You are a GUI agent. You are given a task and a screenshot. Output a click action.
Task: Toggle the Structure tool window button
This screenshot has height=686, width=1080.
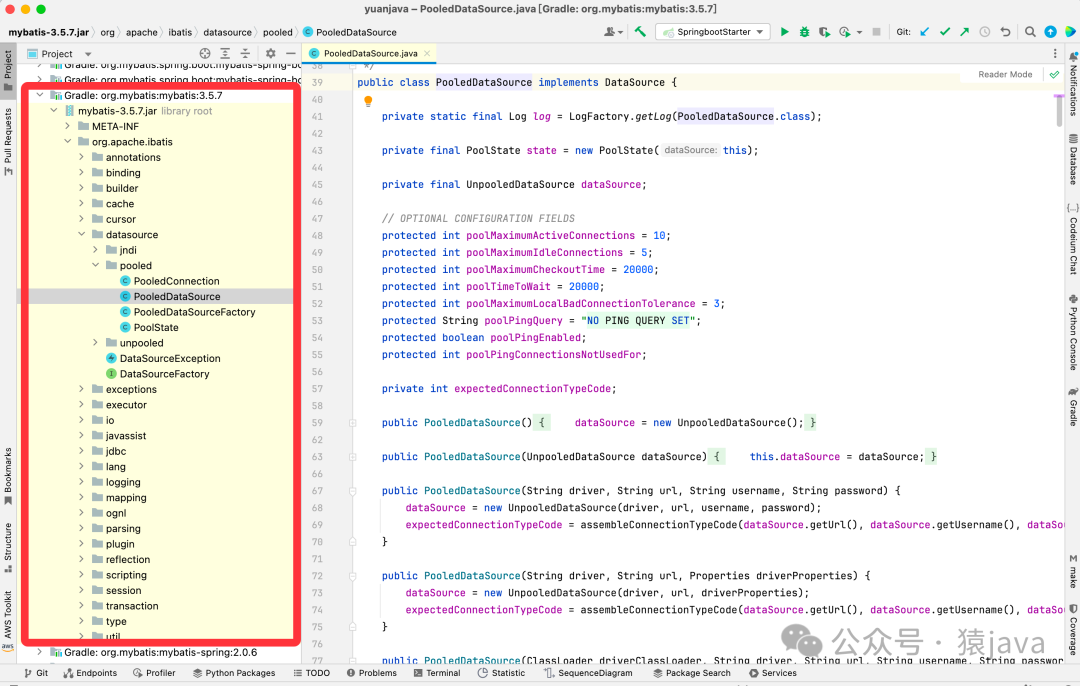click(x=8, y=548)
